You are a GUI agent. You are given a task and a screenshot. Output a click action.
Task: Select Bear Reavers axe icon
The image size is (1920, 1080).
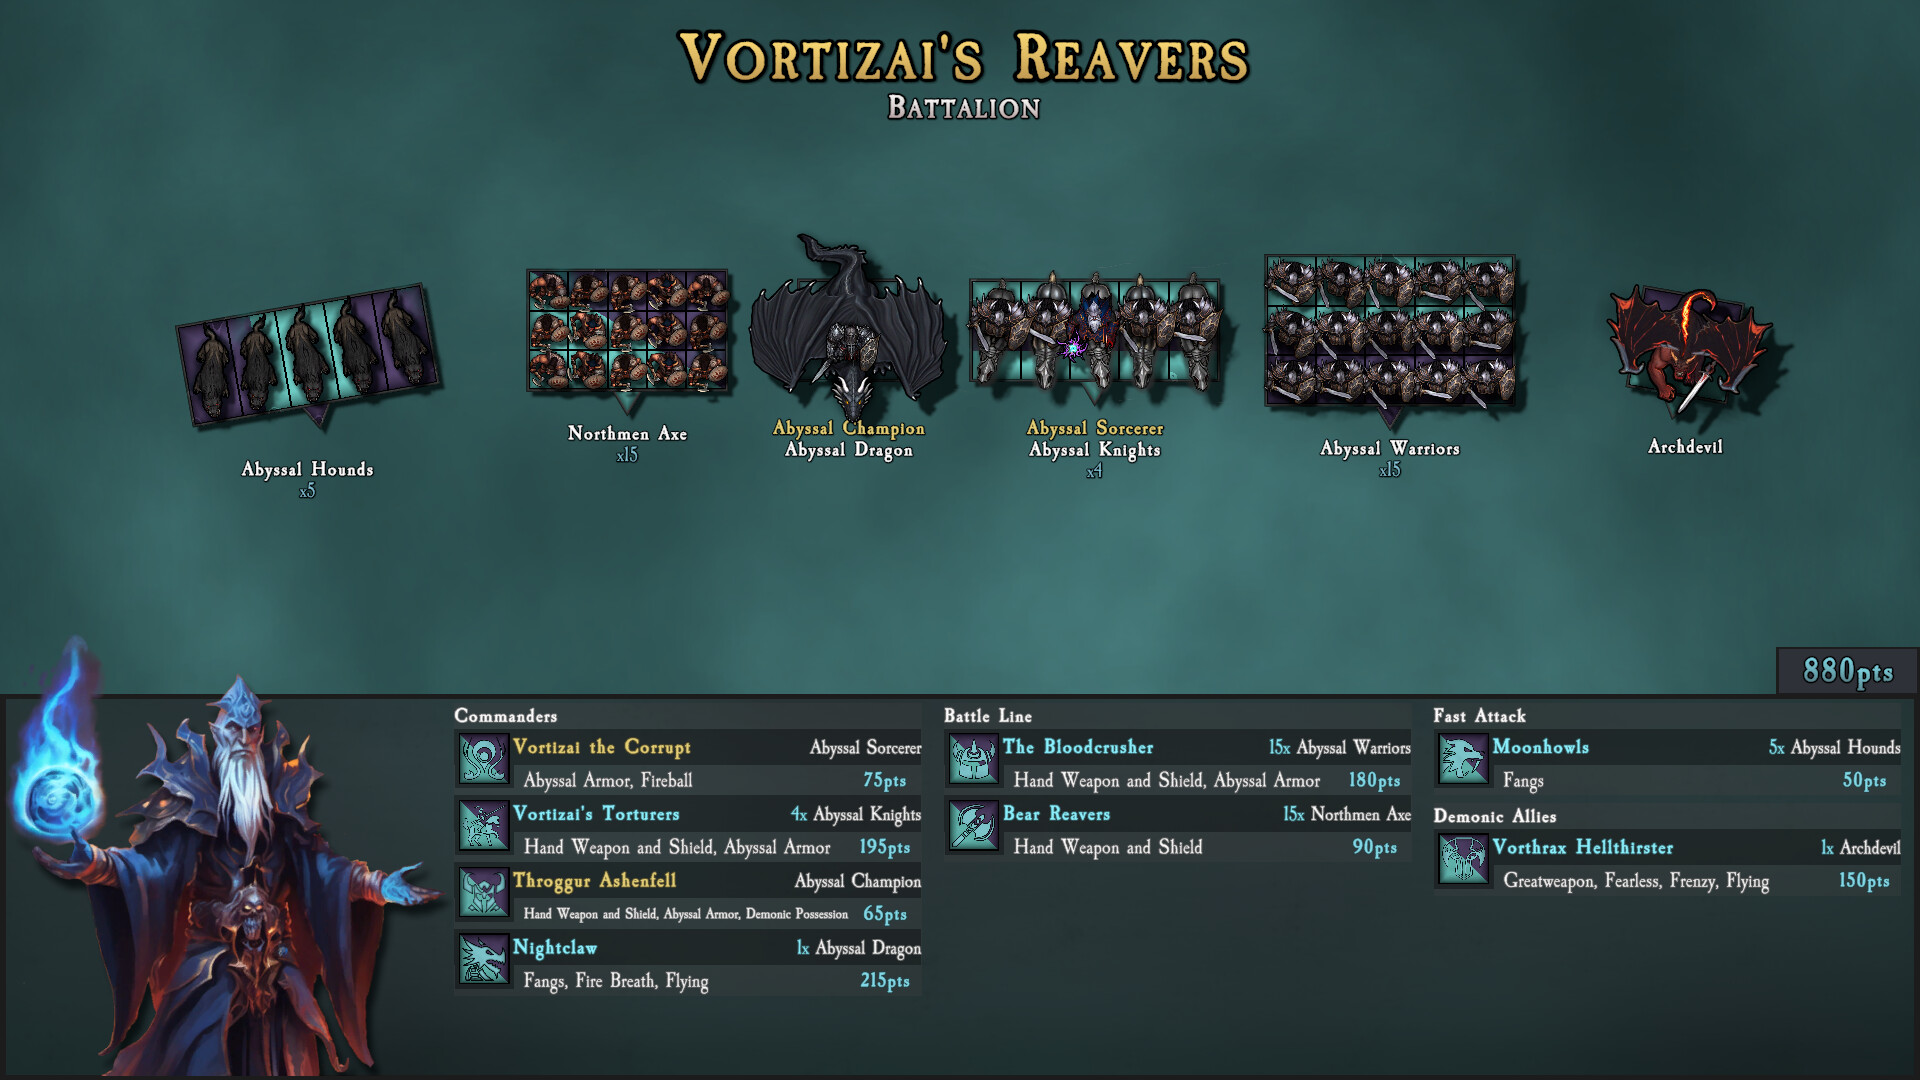[x=973, y=826]
